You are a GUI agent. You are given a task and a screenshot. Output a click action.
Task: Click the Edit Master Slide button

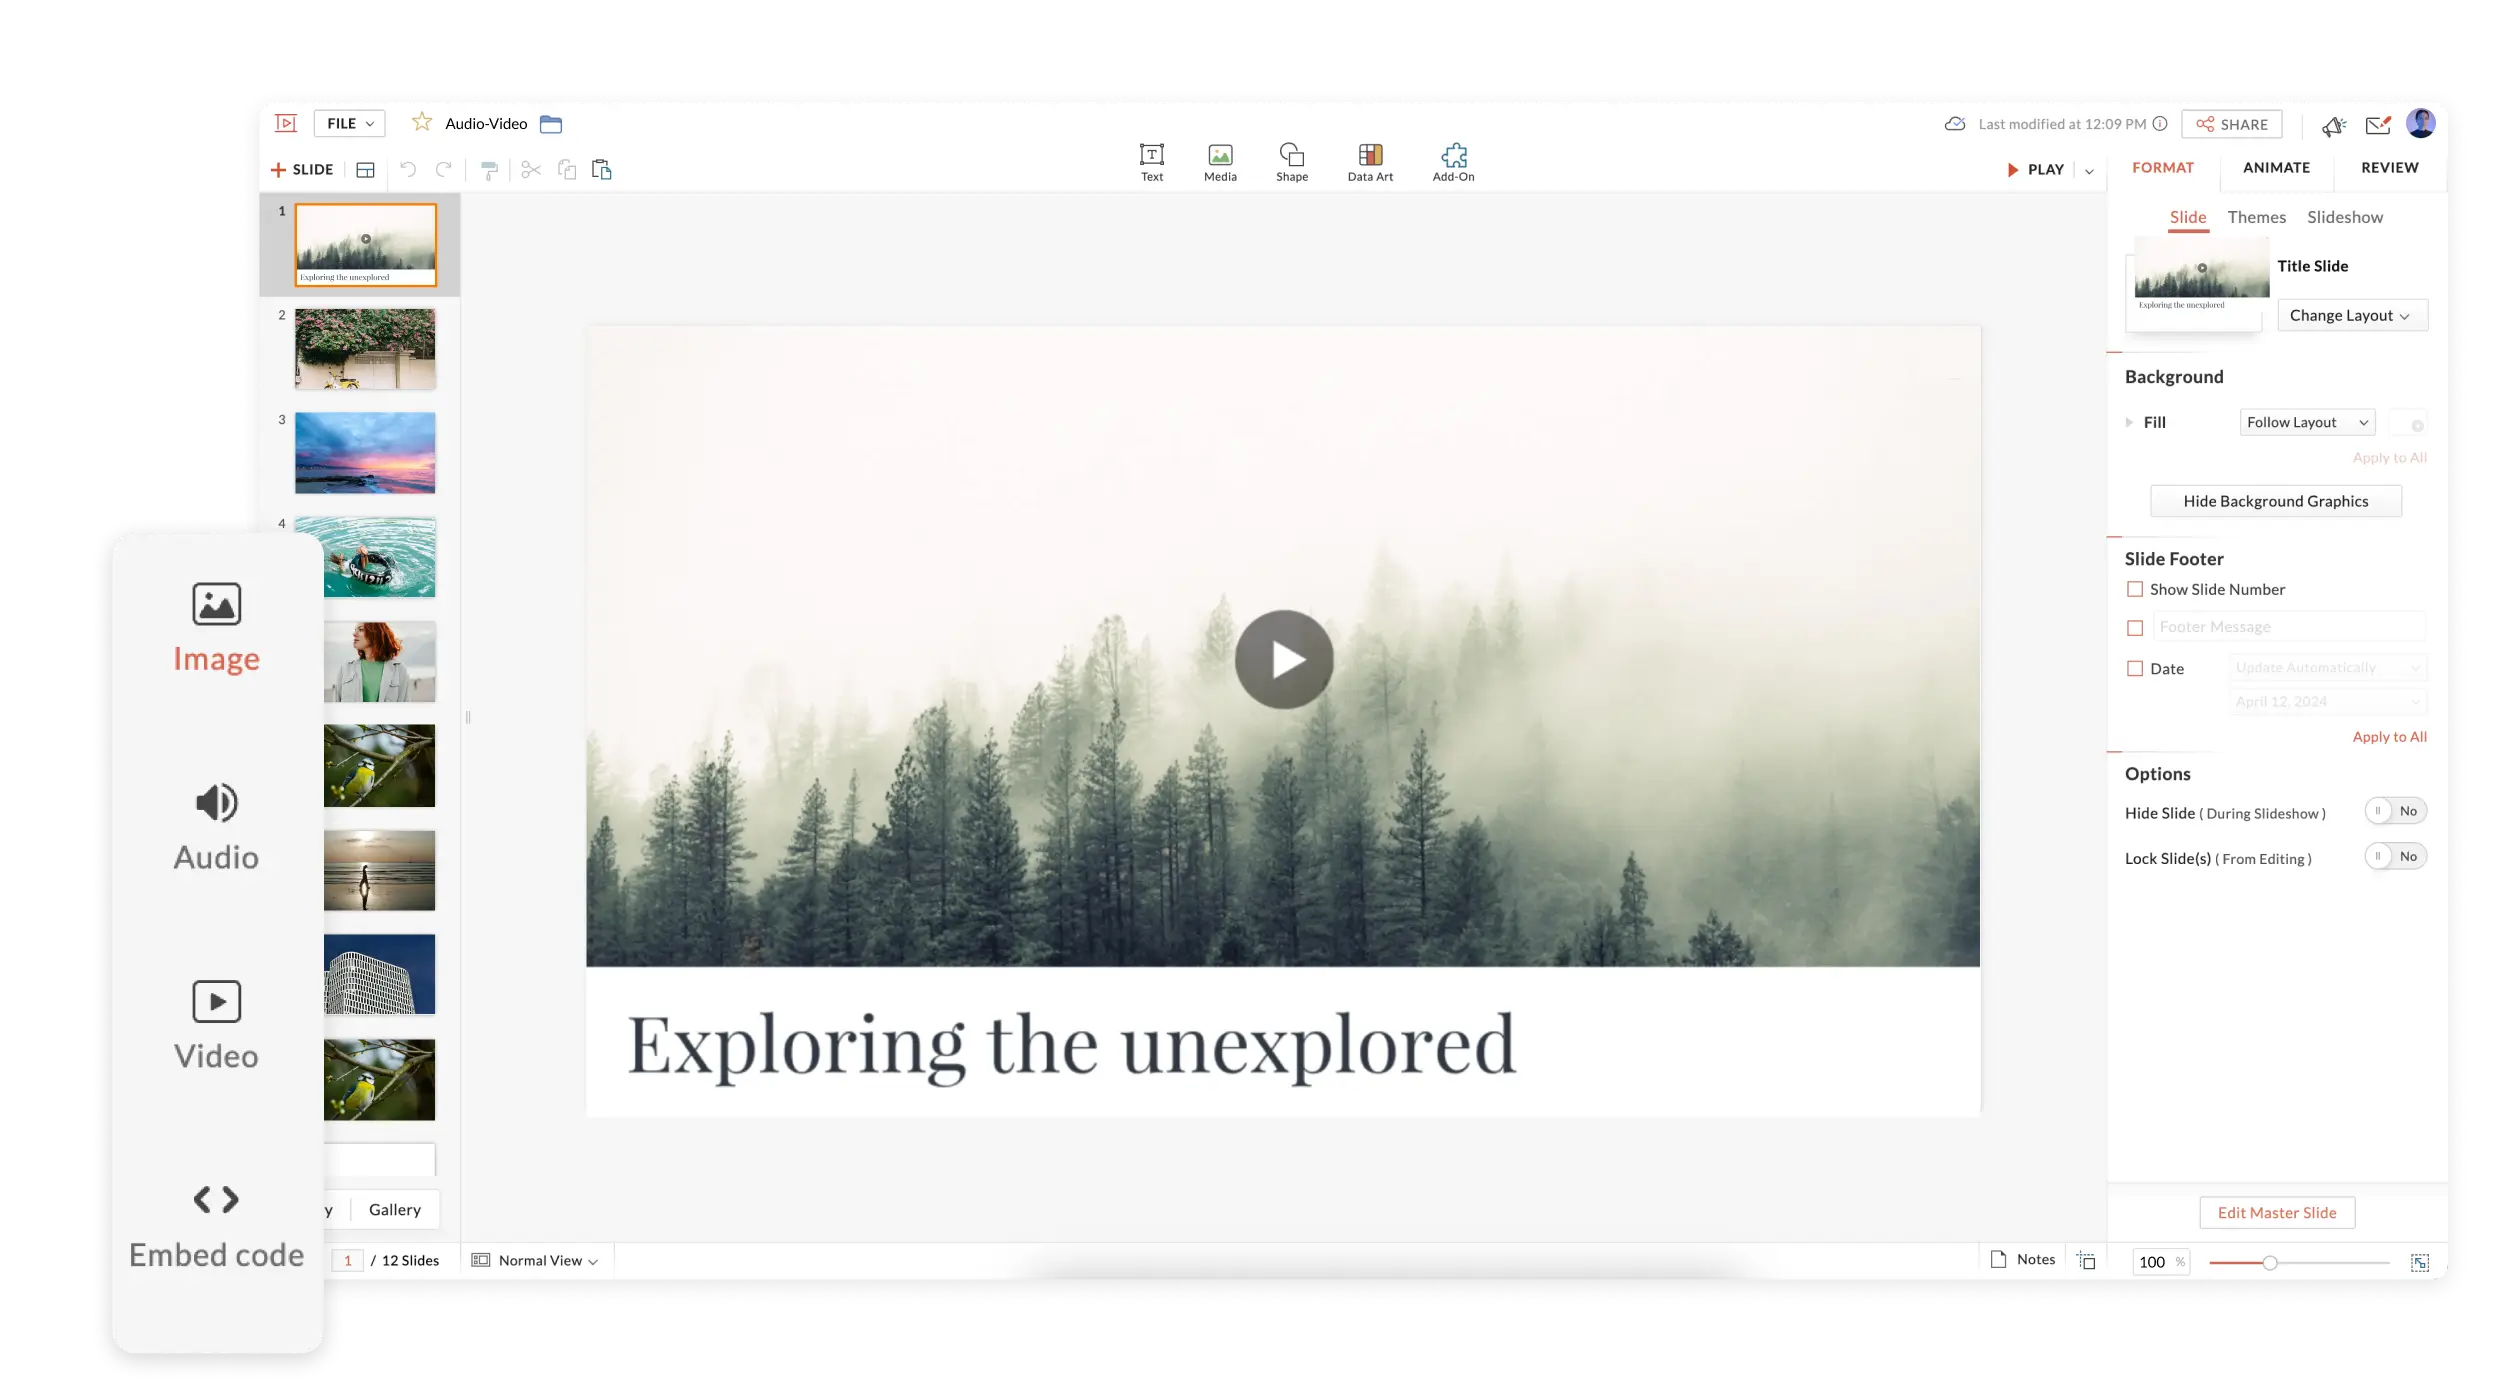(2276, 1213)
